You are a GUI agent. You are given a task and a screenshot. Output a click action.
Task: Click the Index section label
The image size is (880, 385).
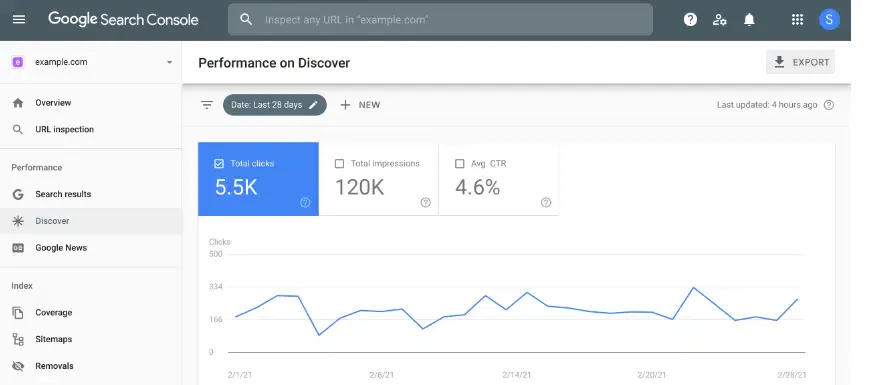[22, 286]
